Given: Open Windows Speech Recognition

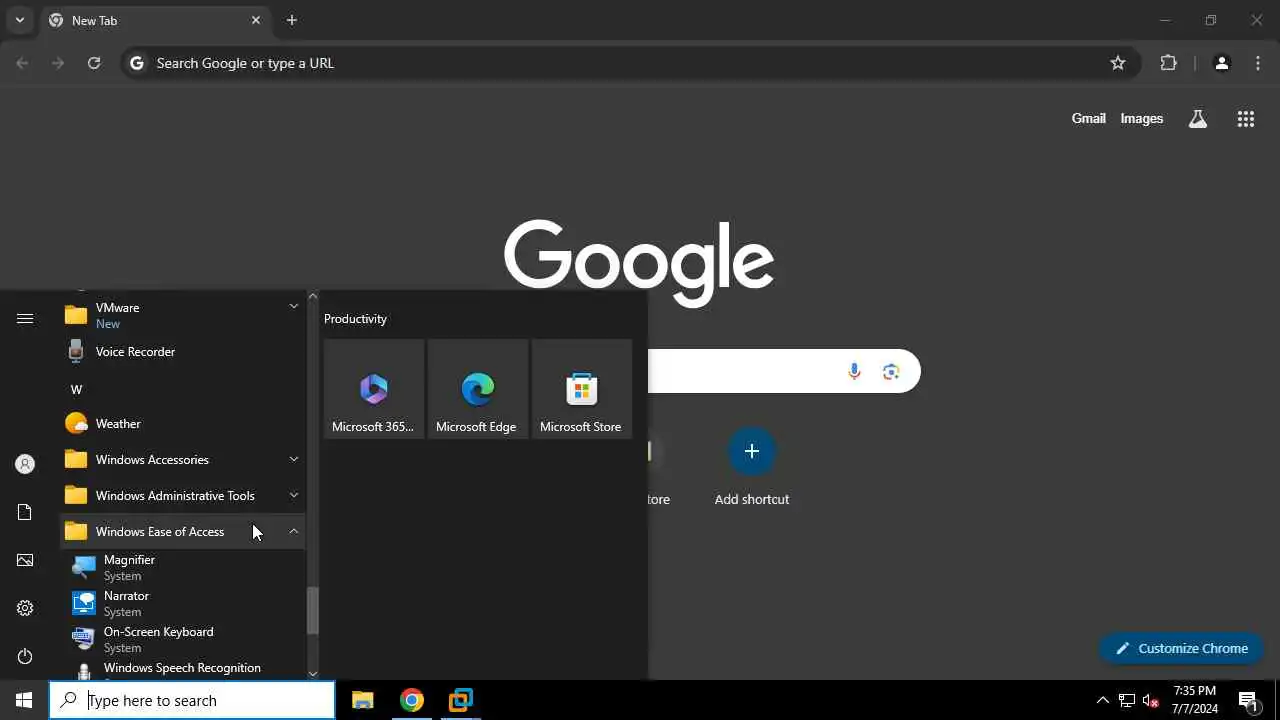Looking at the screenshot, I should tap(183, 669).
